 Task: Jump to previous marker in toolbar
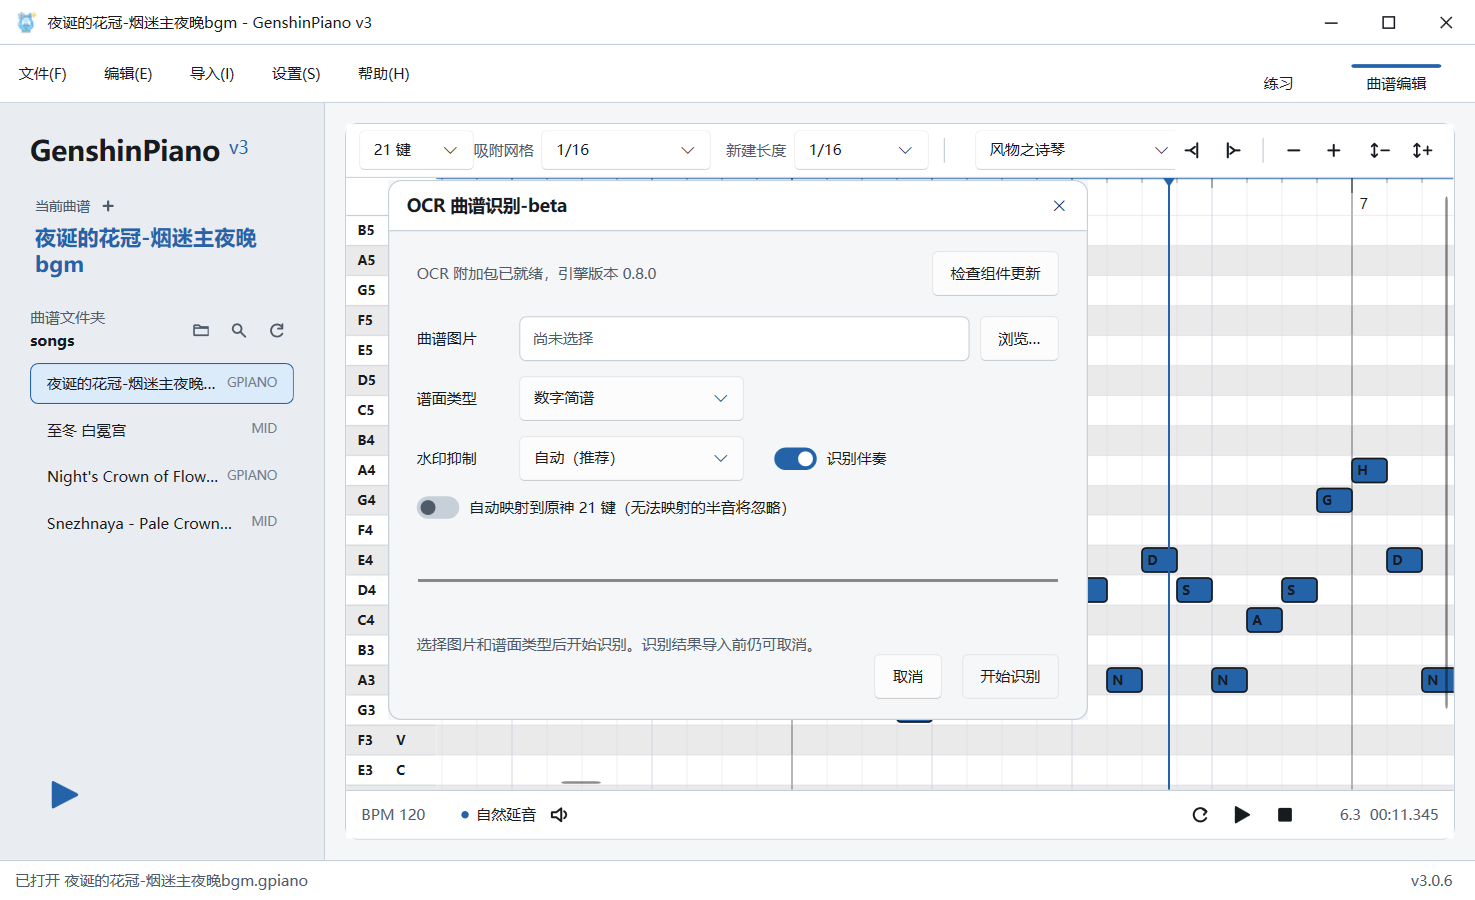point(1192,150)
